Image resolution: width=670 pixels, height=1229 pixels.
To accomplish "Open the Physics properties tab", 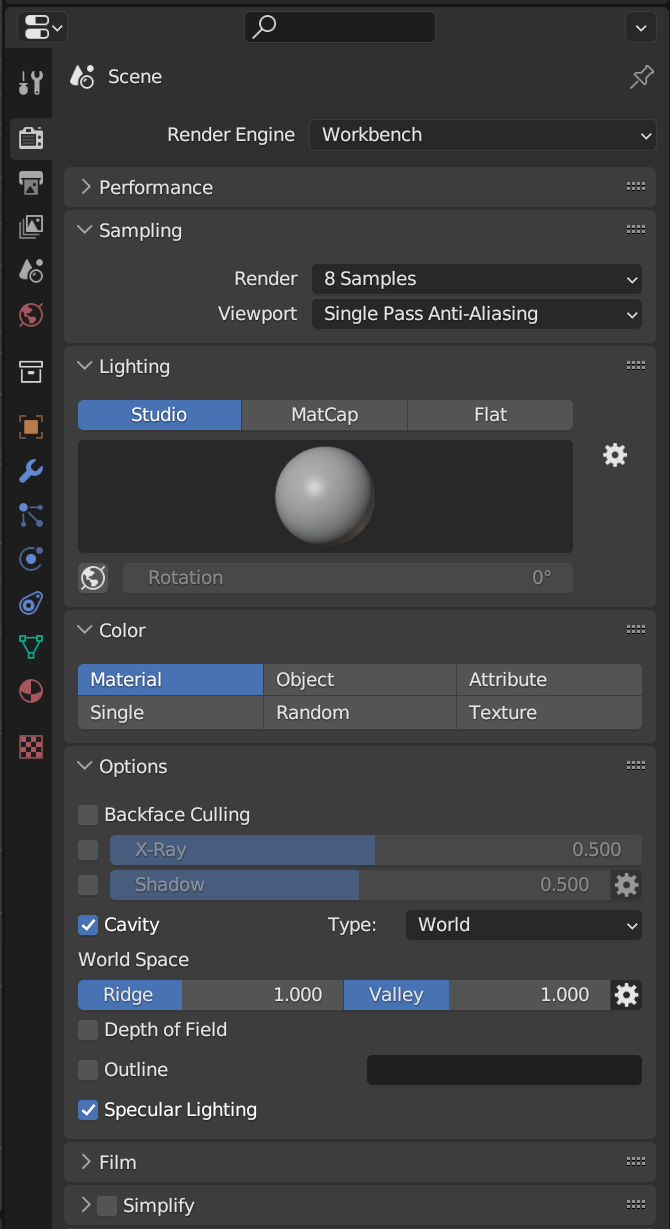I will [x=29, y=559].
